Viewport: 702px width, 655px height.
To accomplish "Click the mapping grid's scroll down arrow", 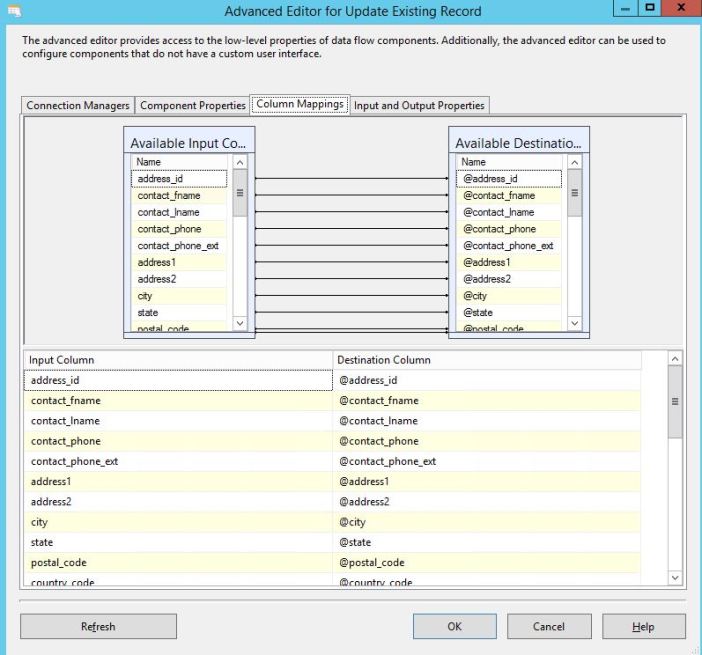I will click(x=675, y=577).
